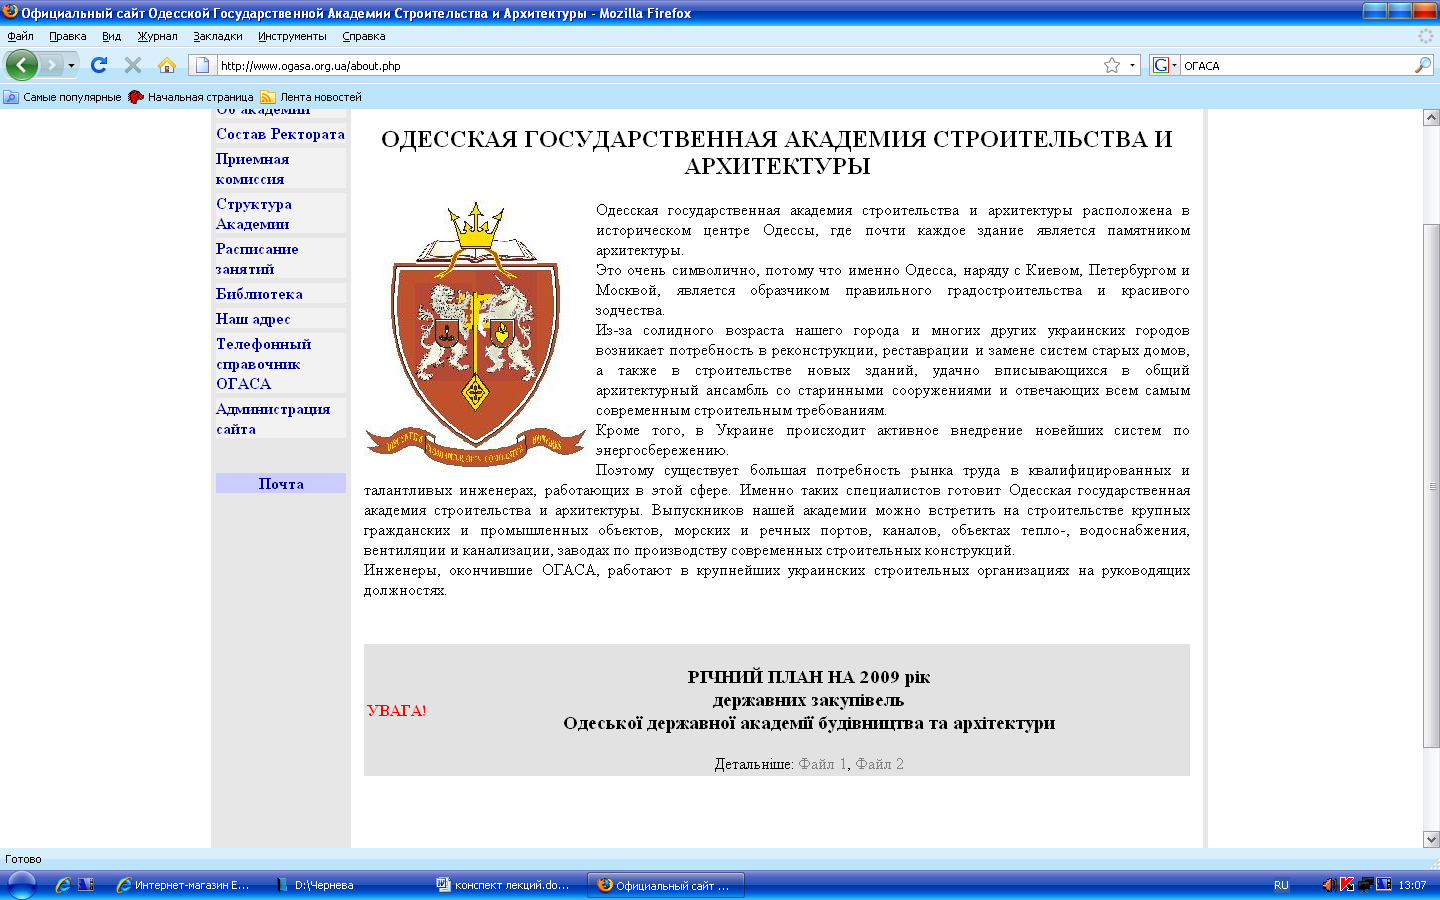Open the address bar history dropdown
The width and height of the screenshot is (1440, 900).
pos(1132,65)
